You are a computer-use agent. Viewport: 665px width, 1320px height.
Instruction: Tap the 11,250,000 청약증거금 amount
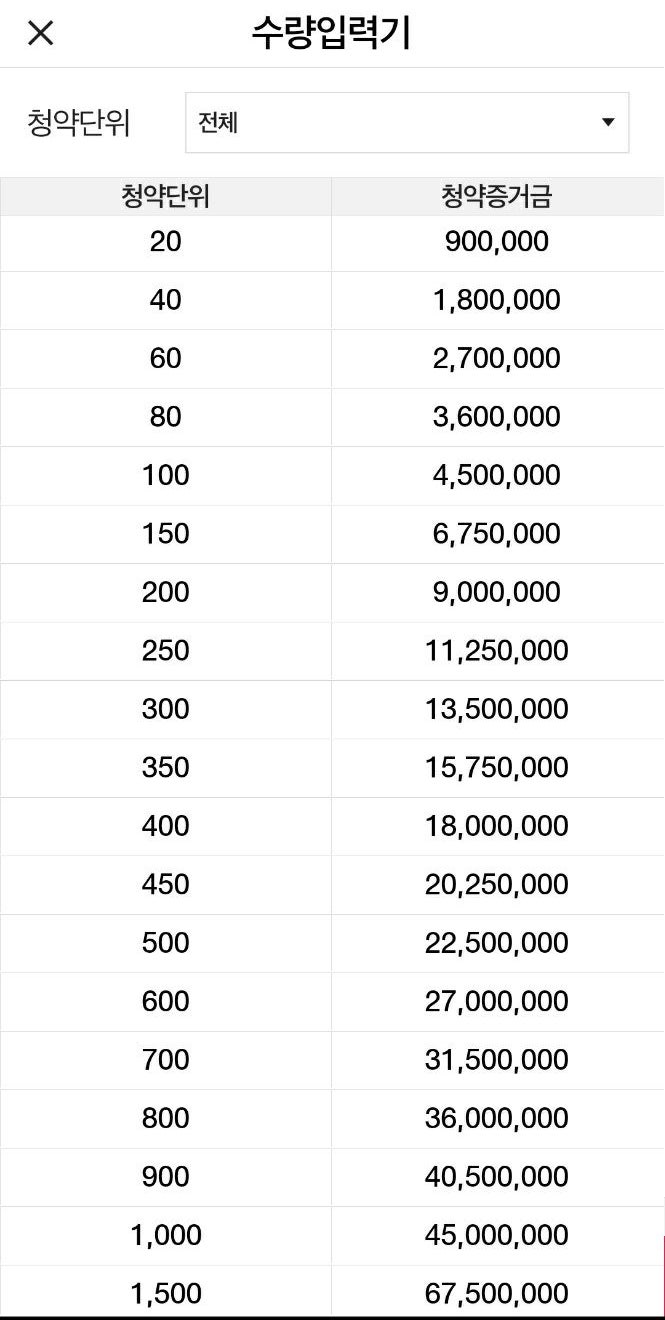pos(496,650)
